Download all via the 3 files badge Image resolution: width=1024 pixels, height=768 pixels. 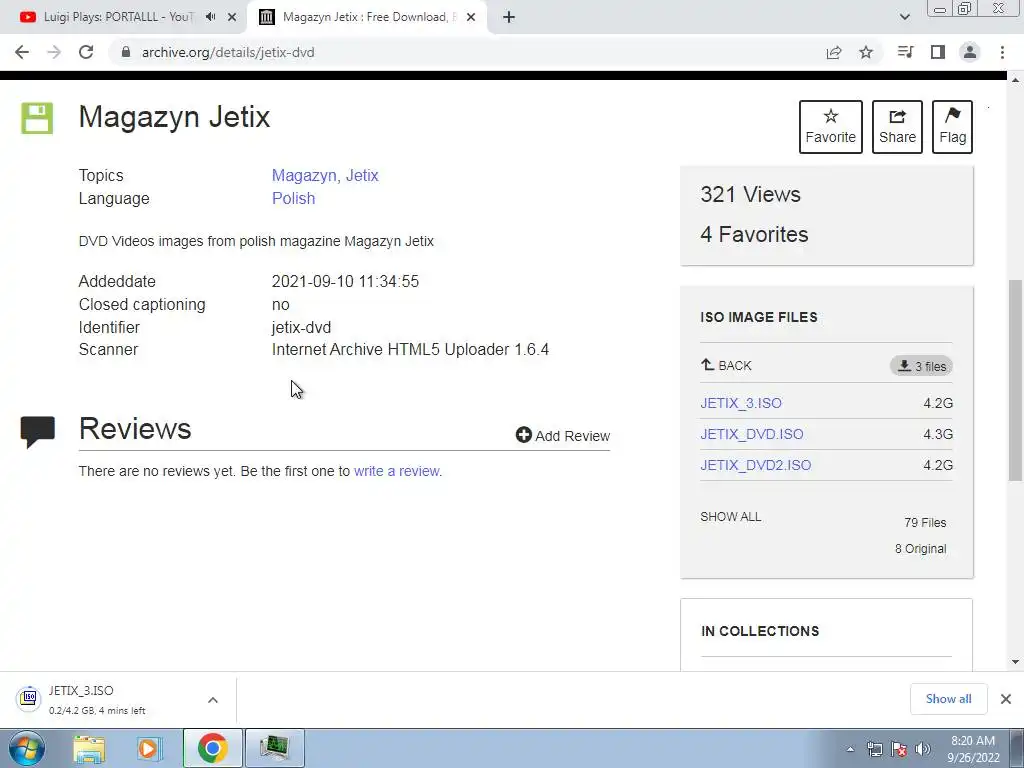tap(921, 366)
